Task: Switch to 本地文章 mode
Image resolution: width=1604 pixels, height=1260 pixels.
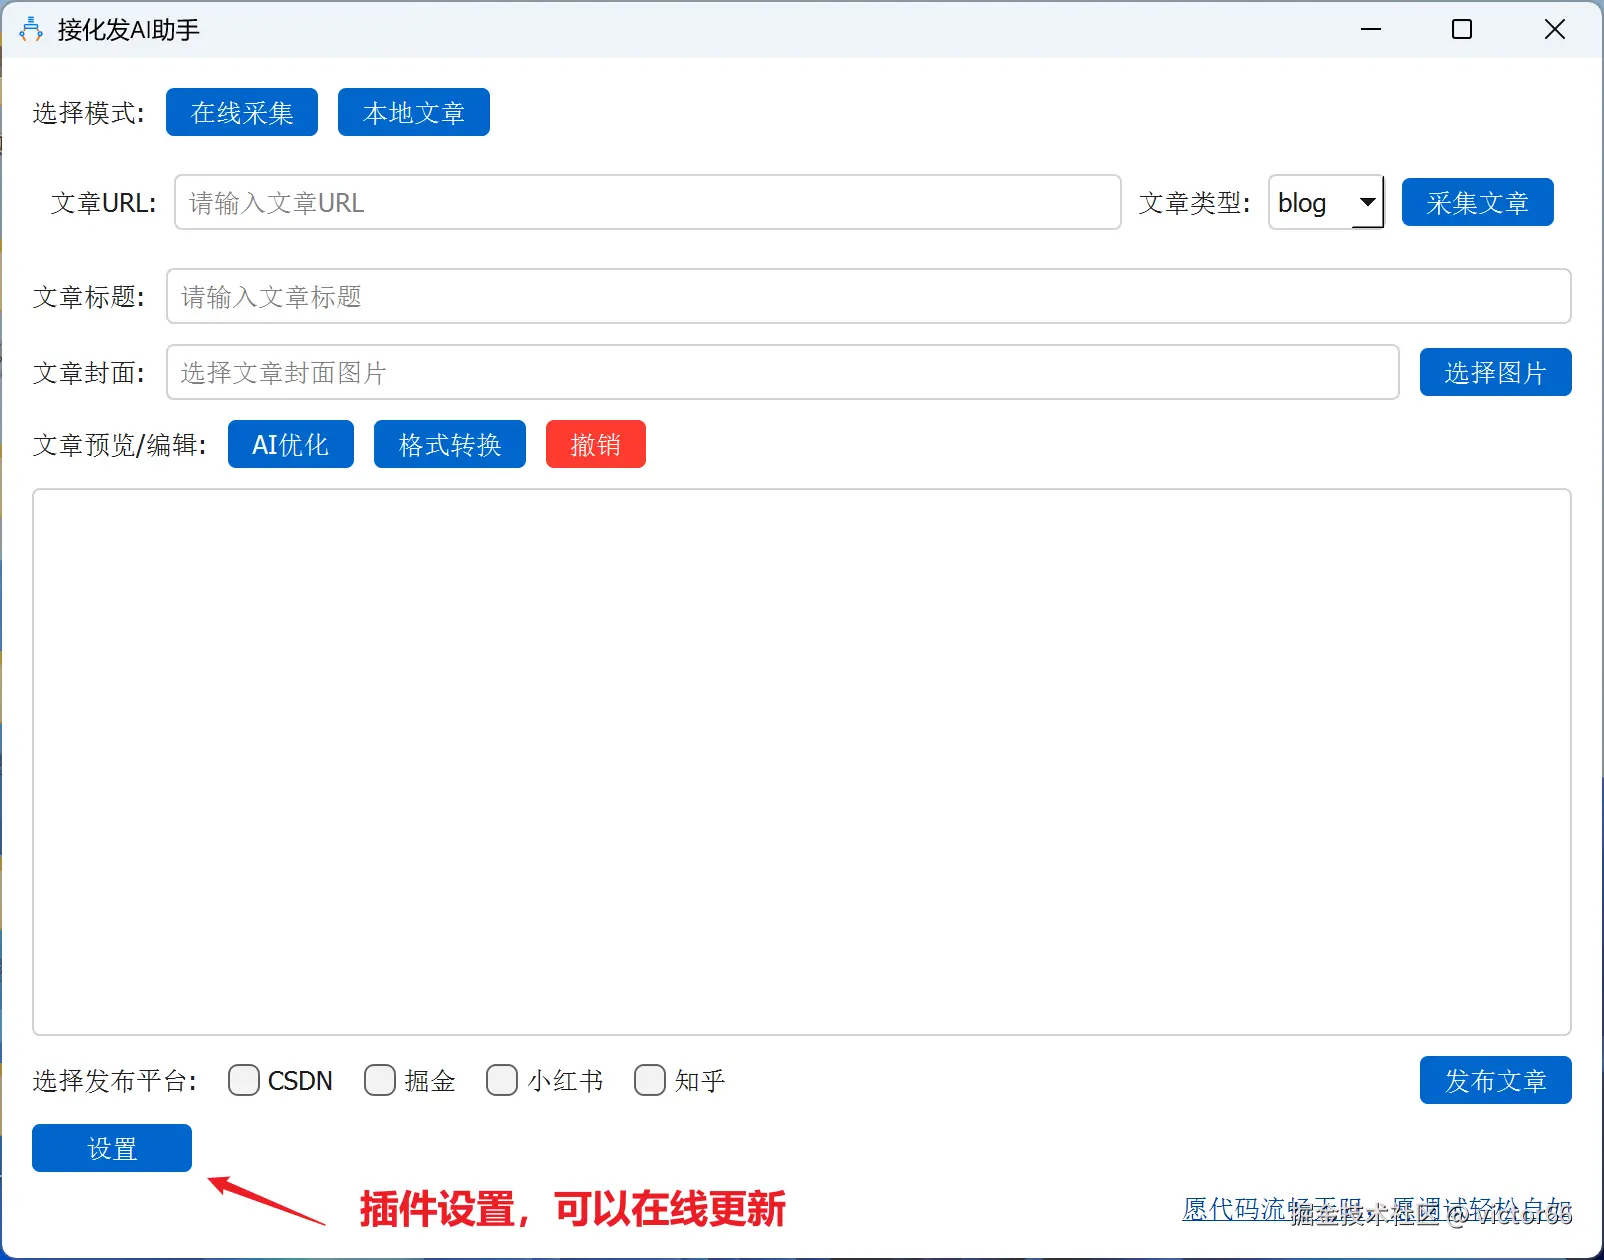Action: pos(414,112)
